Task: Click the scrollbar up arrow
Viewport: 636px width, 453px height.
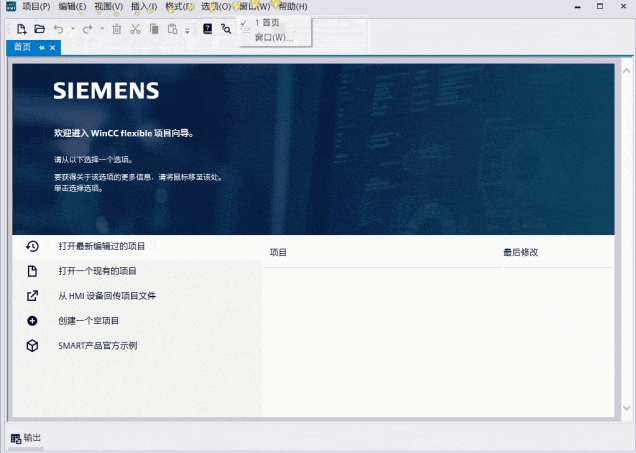Action: pos(626,71)
